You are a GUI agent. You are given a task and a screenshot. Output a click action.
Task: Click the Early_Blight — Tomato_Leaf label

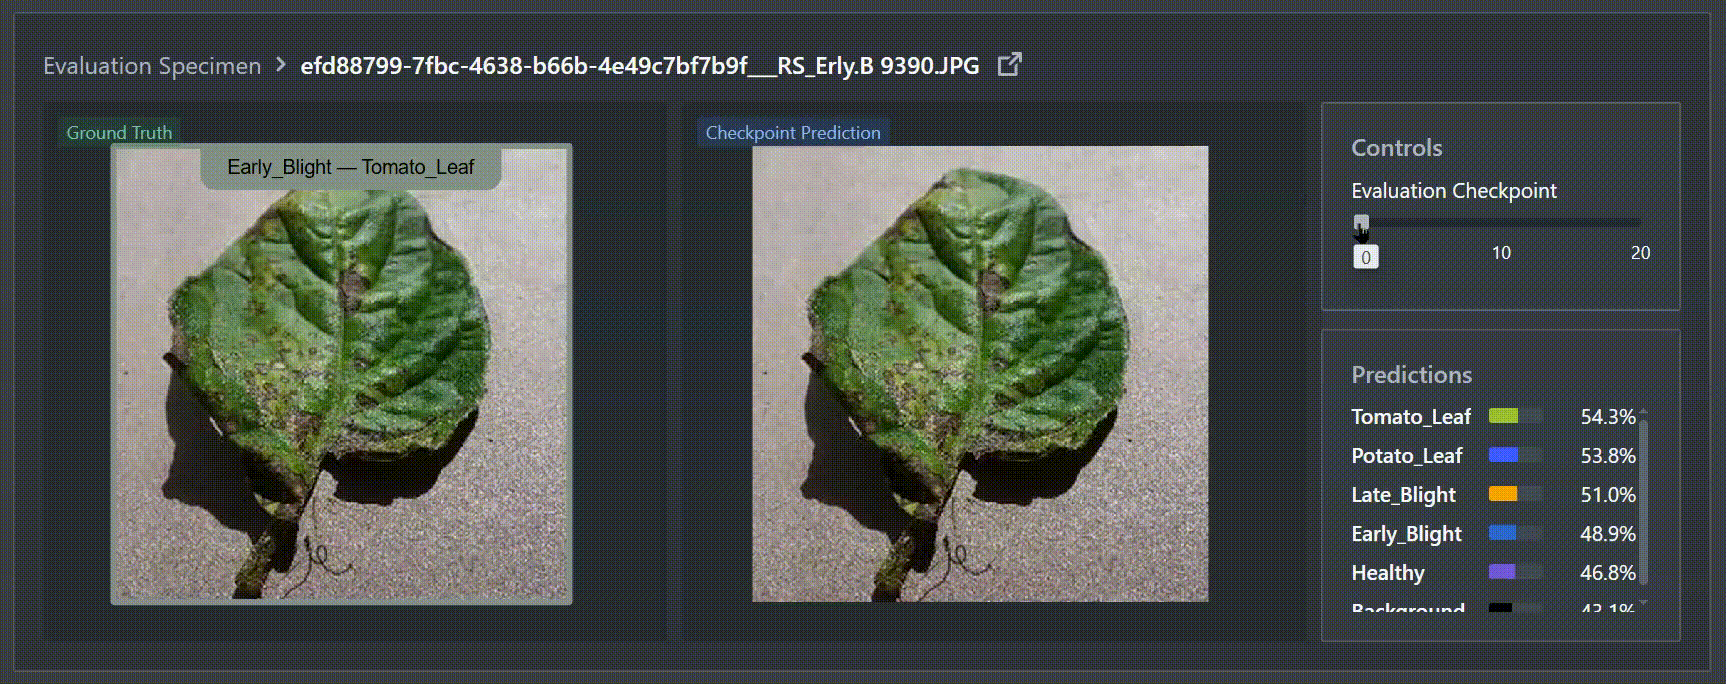350,167
